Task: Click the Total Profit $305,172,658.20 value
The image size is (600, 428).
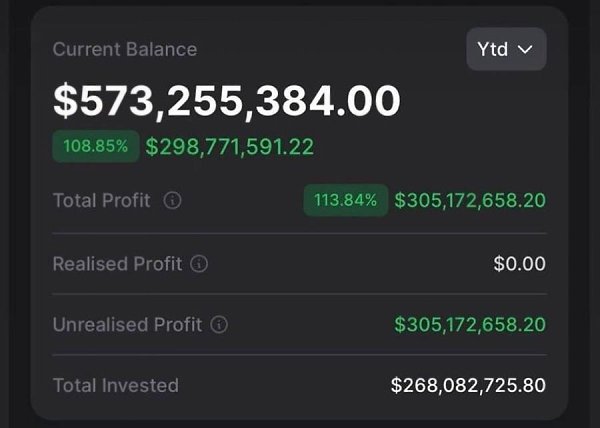Action: pos(470,201)
